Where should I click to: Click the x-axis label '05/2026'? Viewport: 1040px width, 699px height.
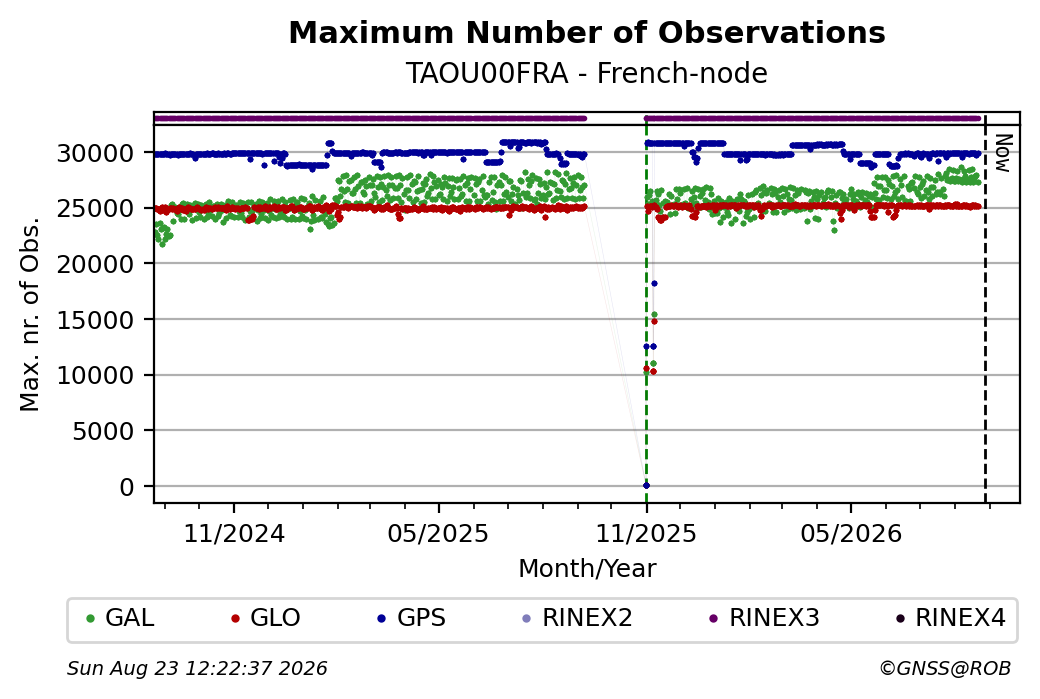(852, 533)
